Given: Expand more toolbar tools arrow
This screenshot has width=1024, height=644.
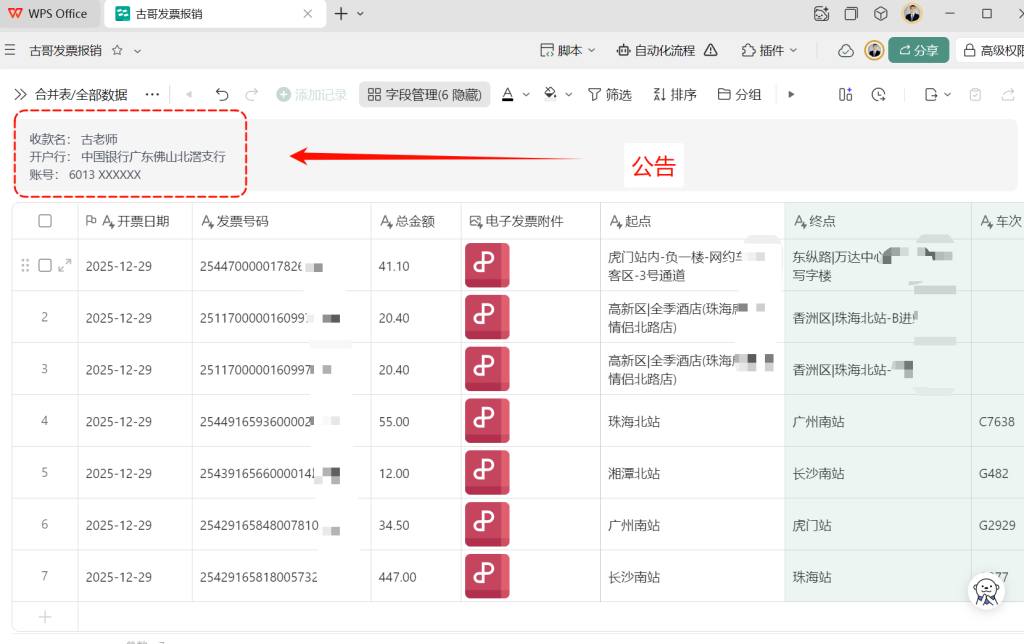Looking at the screenshot, I should (x=791, y=95).
